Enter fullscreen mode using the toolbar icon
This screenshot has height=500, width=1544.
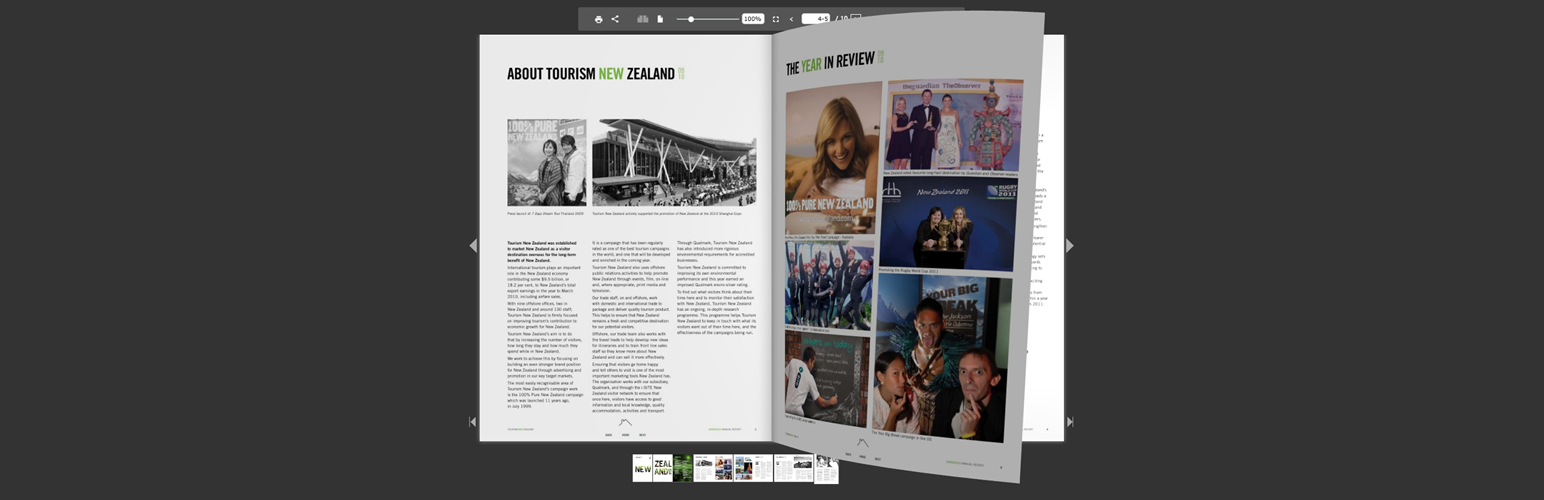coord(776,19)
